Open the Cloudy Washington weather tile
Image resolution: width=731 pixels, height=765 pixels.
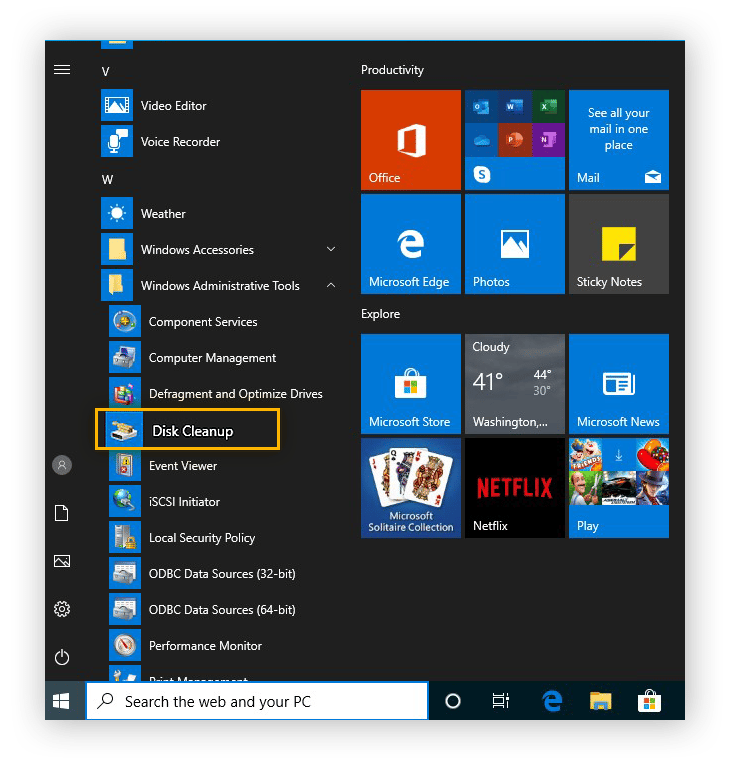click(x=515, y=384)
